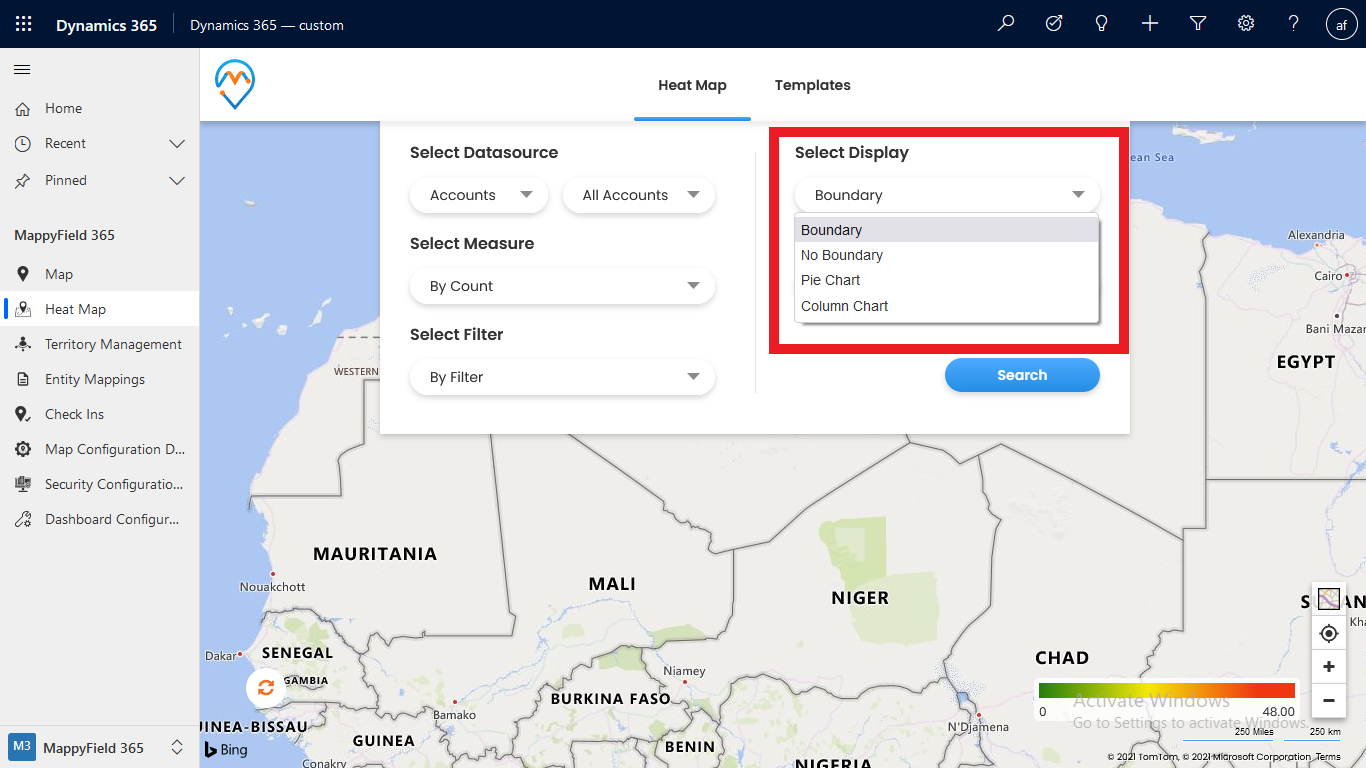Click 'Dynamics 365 — custom' app name
This screenshot has width=1366, height=768.
click(x=267, y=25)
